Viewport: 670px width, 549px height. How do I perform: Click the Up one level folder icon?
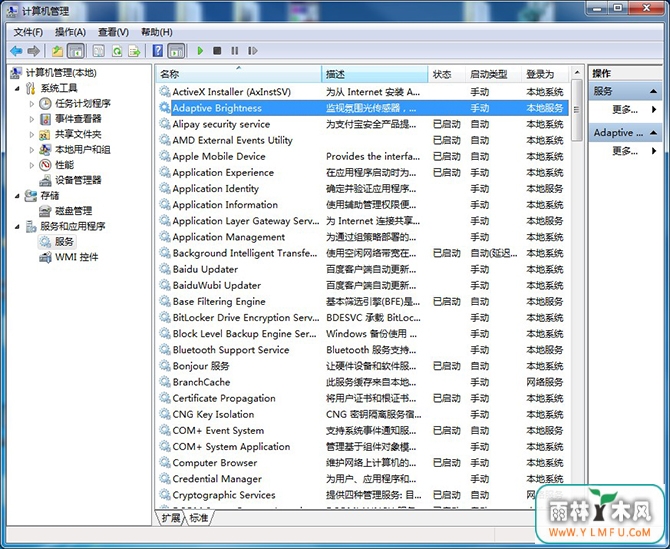[57, 51]
